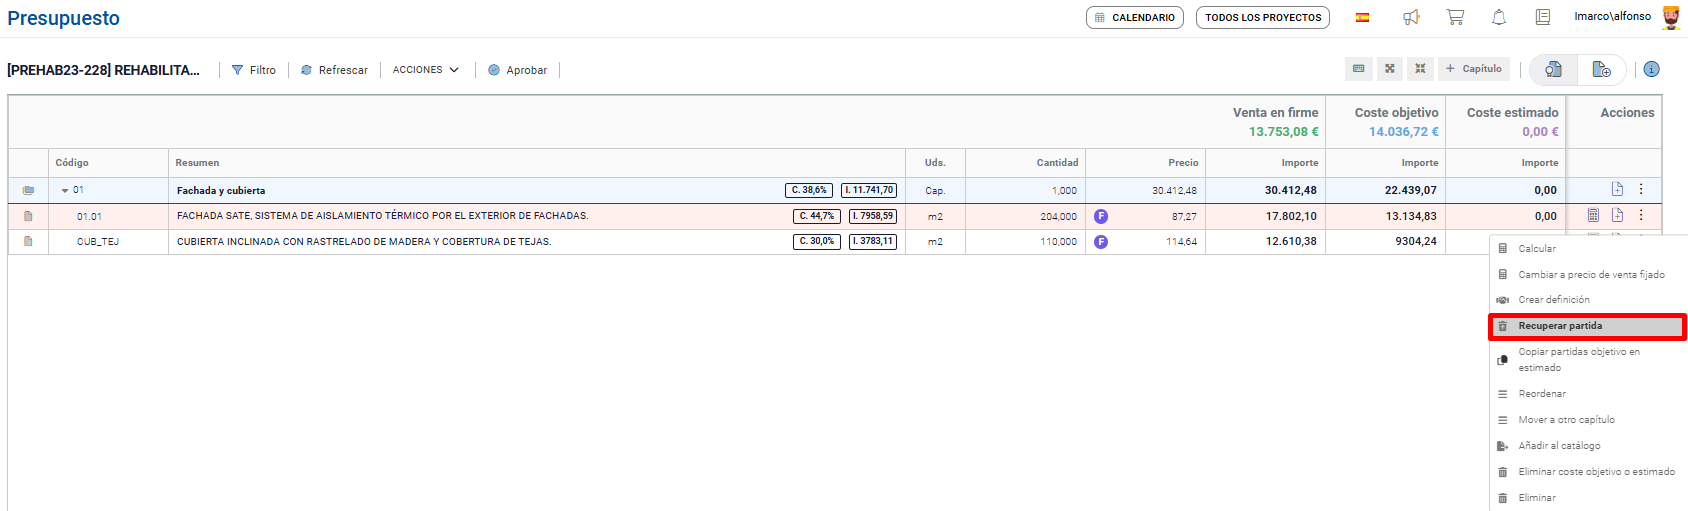Click the megaphone announcements icon
The height and width of the screenshot is (511, 1688).
pos(1411,17)
